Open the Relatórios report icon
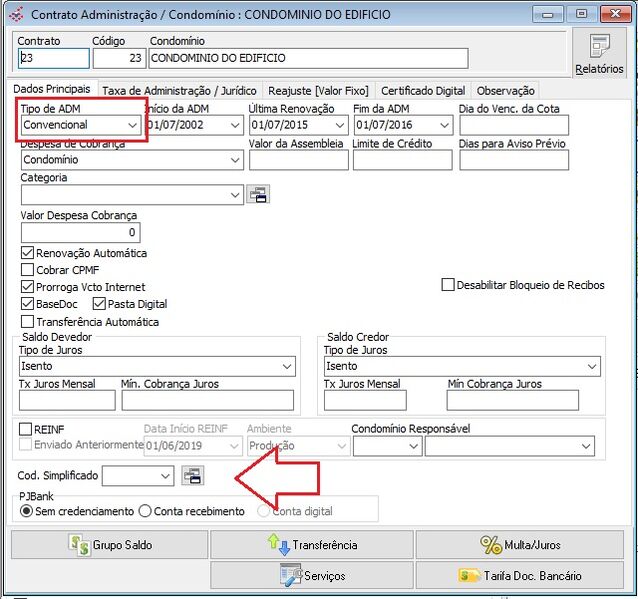The height and width of the screenshot is (599, 638). tap(599, 52)
